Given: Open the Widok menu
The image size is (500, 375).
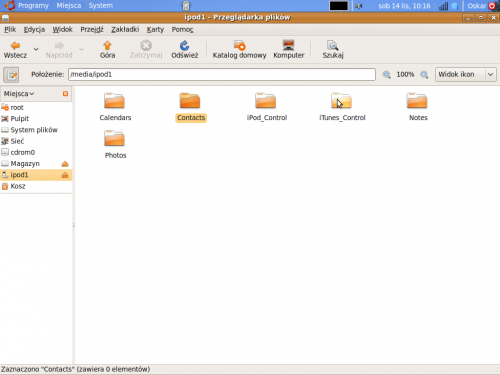Looking at the screenshot, I should click(x=62, y=30).
